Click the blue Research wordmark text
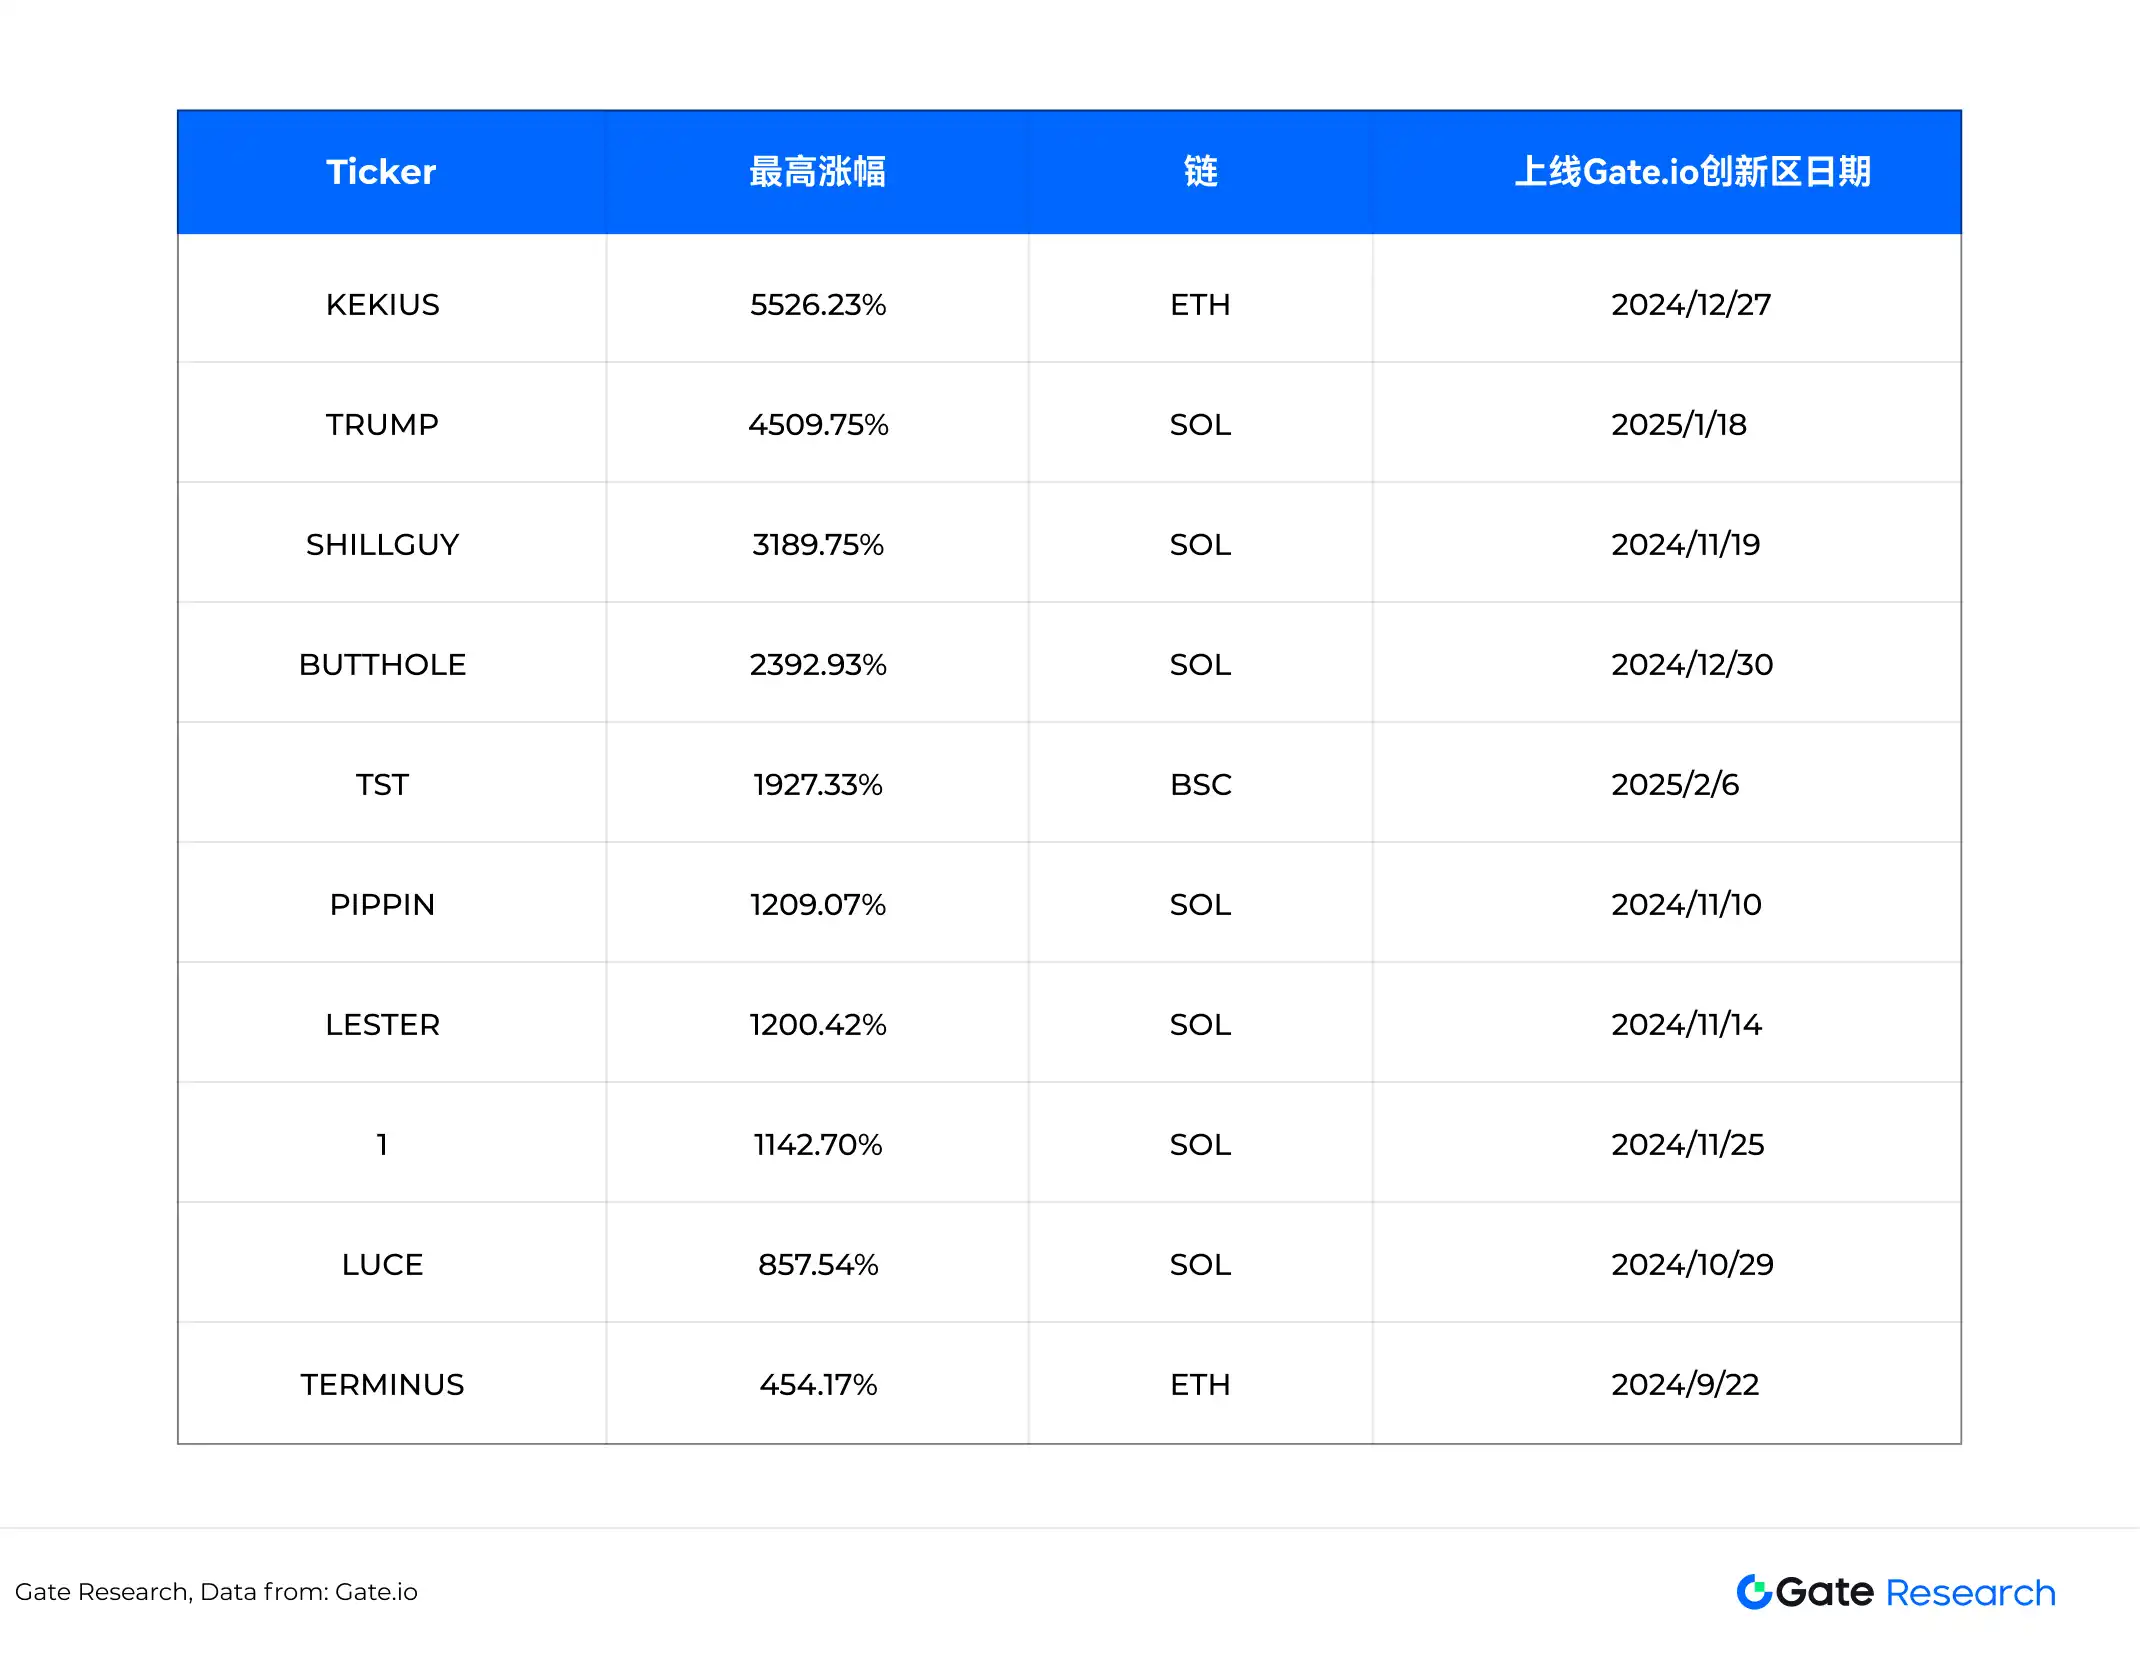Viewport: 2140px width, 1658px height. point(1970,1592)
